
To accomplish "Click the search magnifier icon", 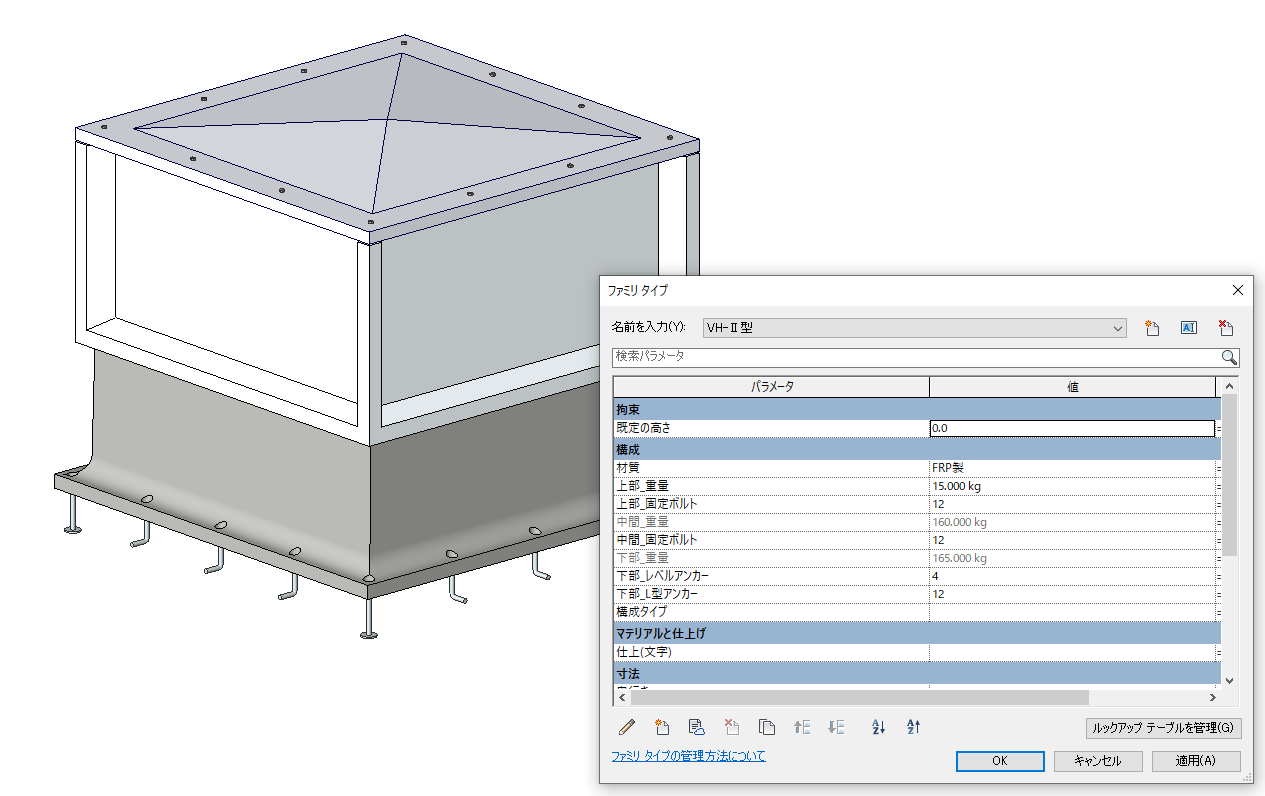I will tap(1229, 357).
